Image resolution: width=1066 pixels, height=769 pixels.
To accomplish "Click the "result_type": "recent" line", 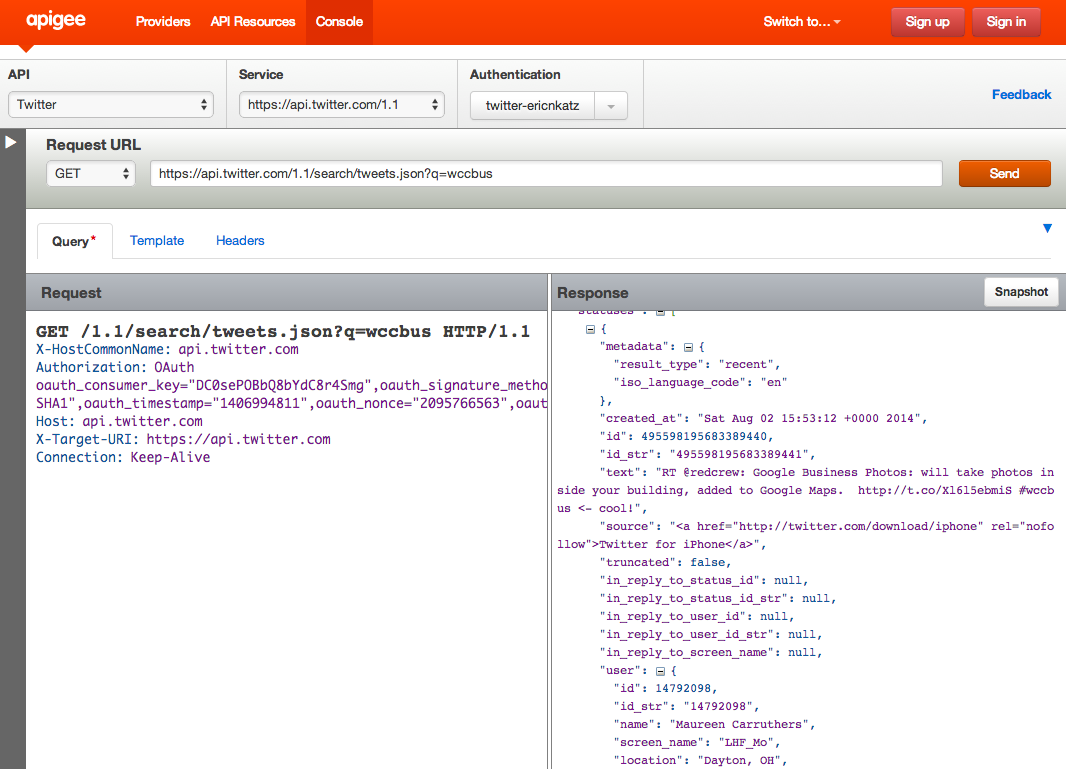I will click(x=697, y=364).
